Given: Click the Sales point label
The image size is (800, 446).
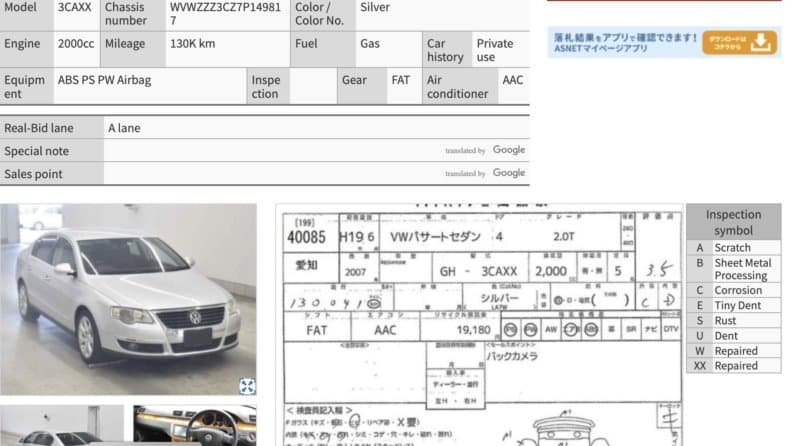Looking at the screenshot, I should tap(33, 174).
